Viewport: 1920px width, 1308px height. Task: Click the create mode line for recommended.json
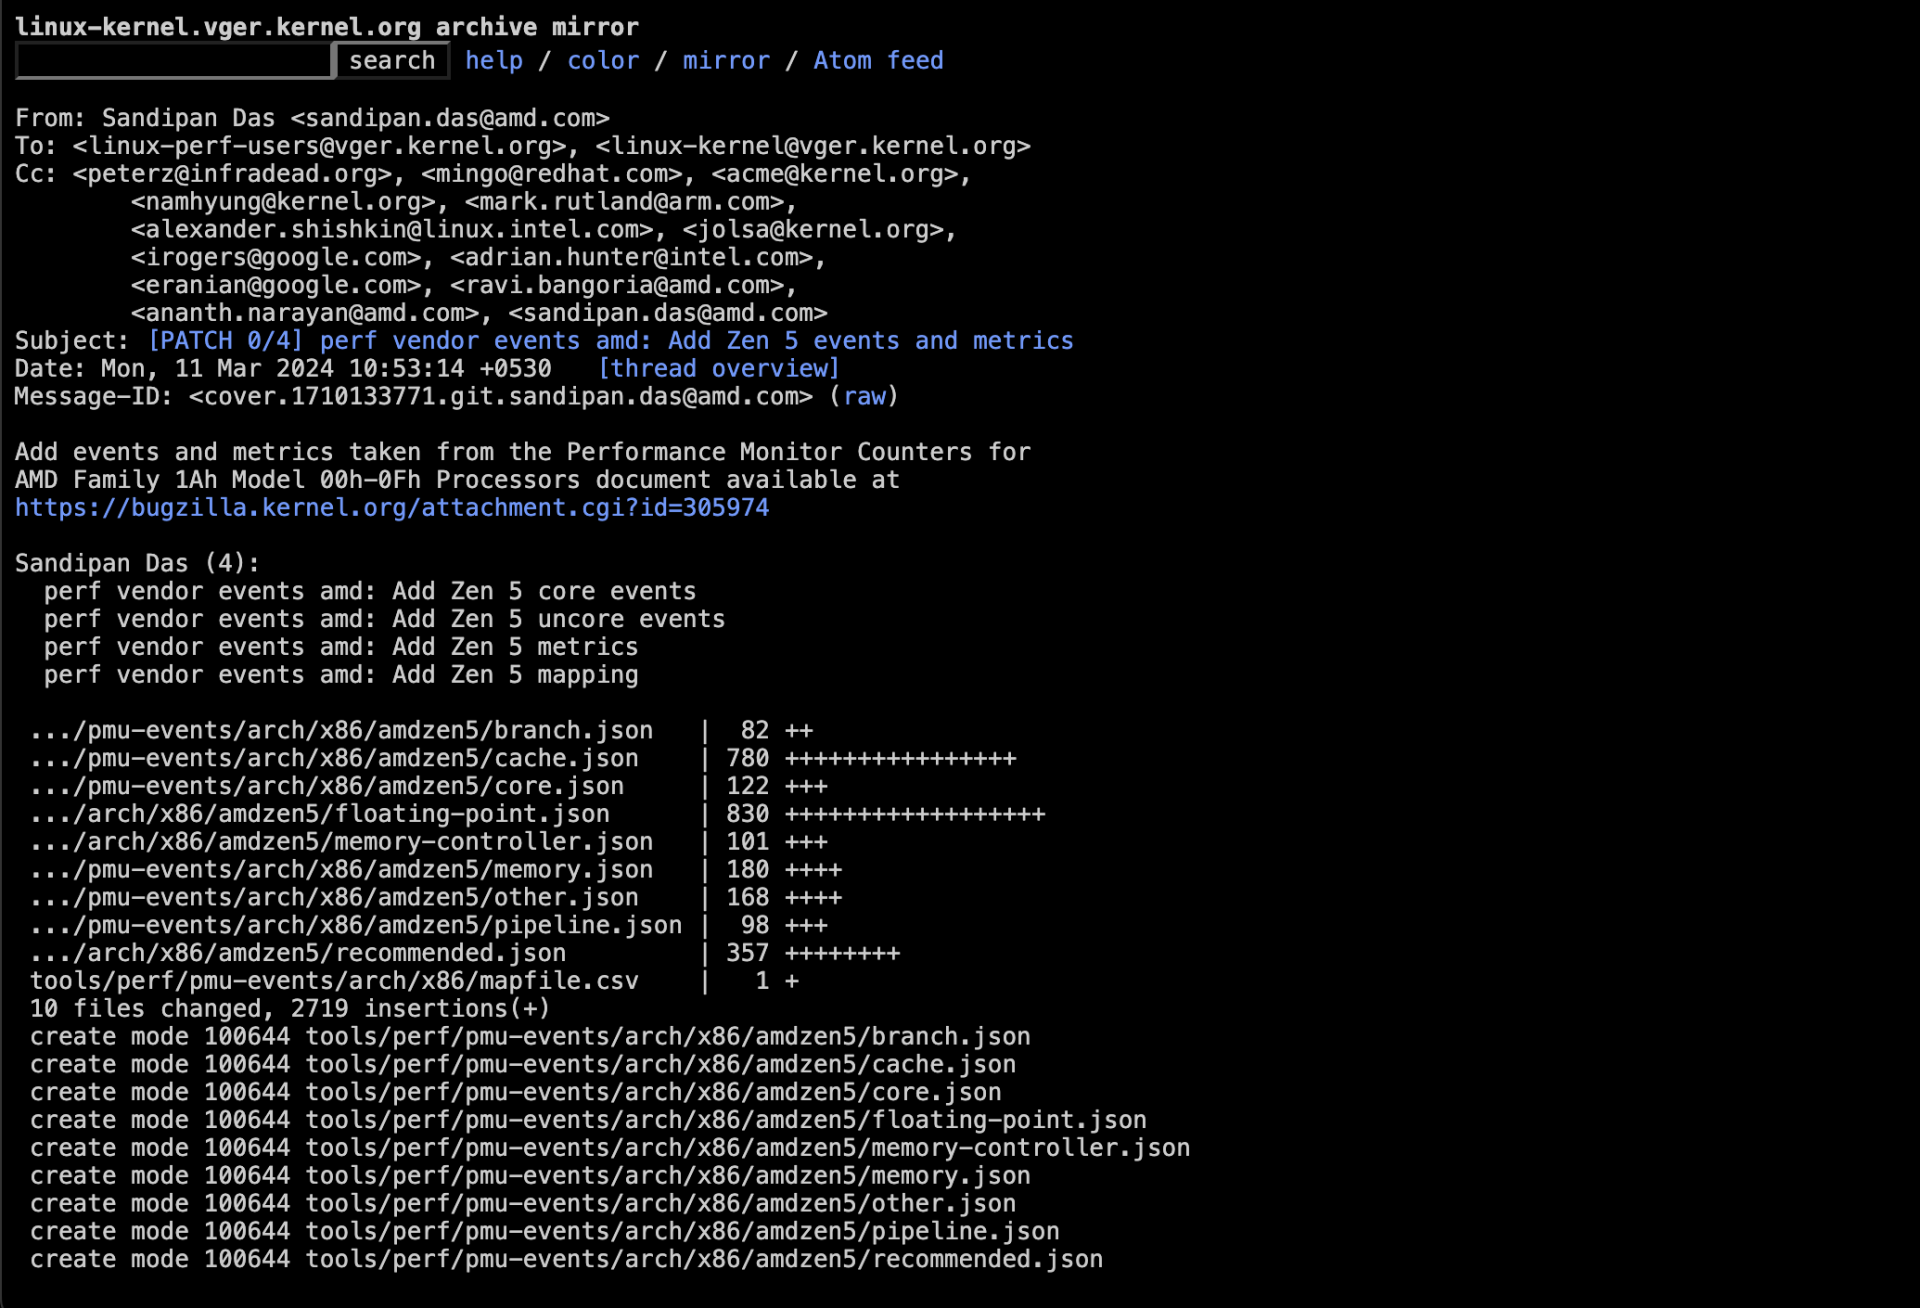click(566, 1260)
